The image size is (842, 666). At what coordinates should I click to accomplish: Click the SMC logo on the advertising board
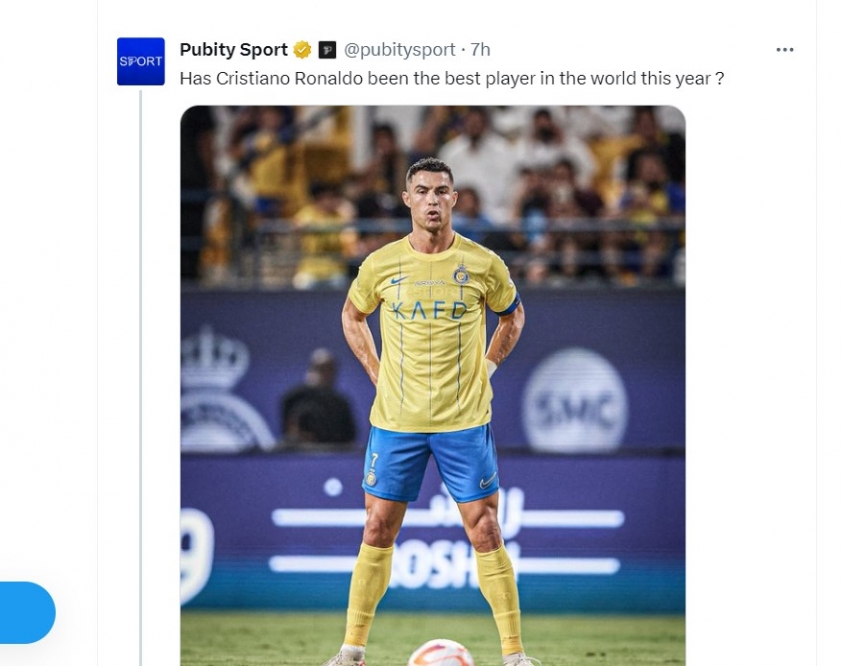coord(575,400)
